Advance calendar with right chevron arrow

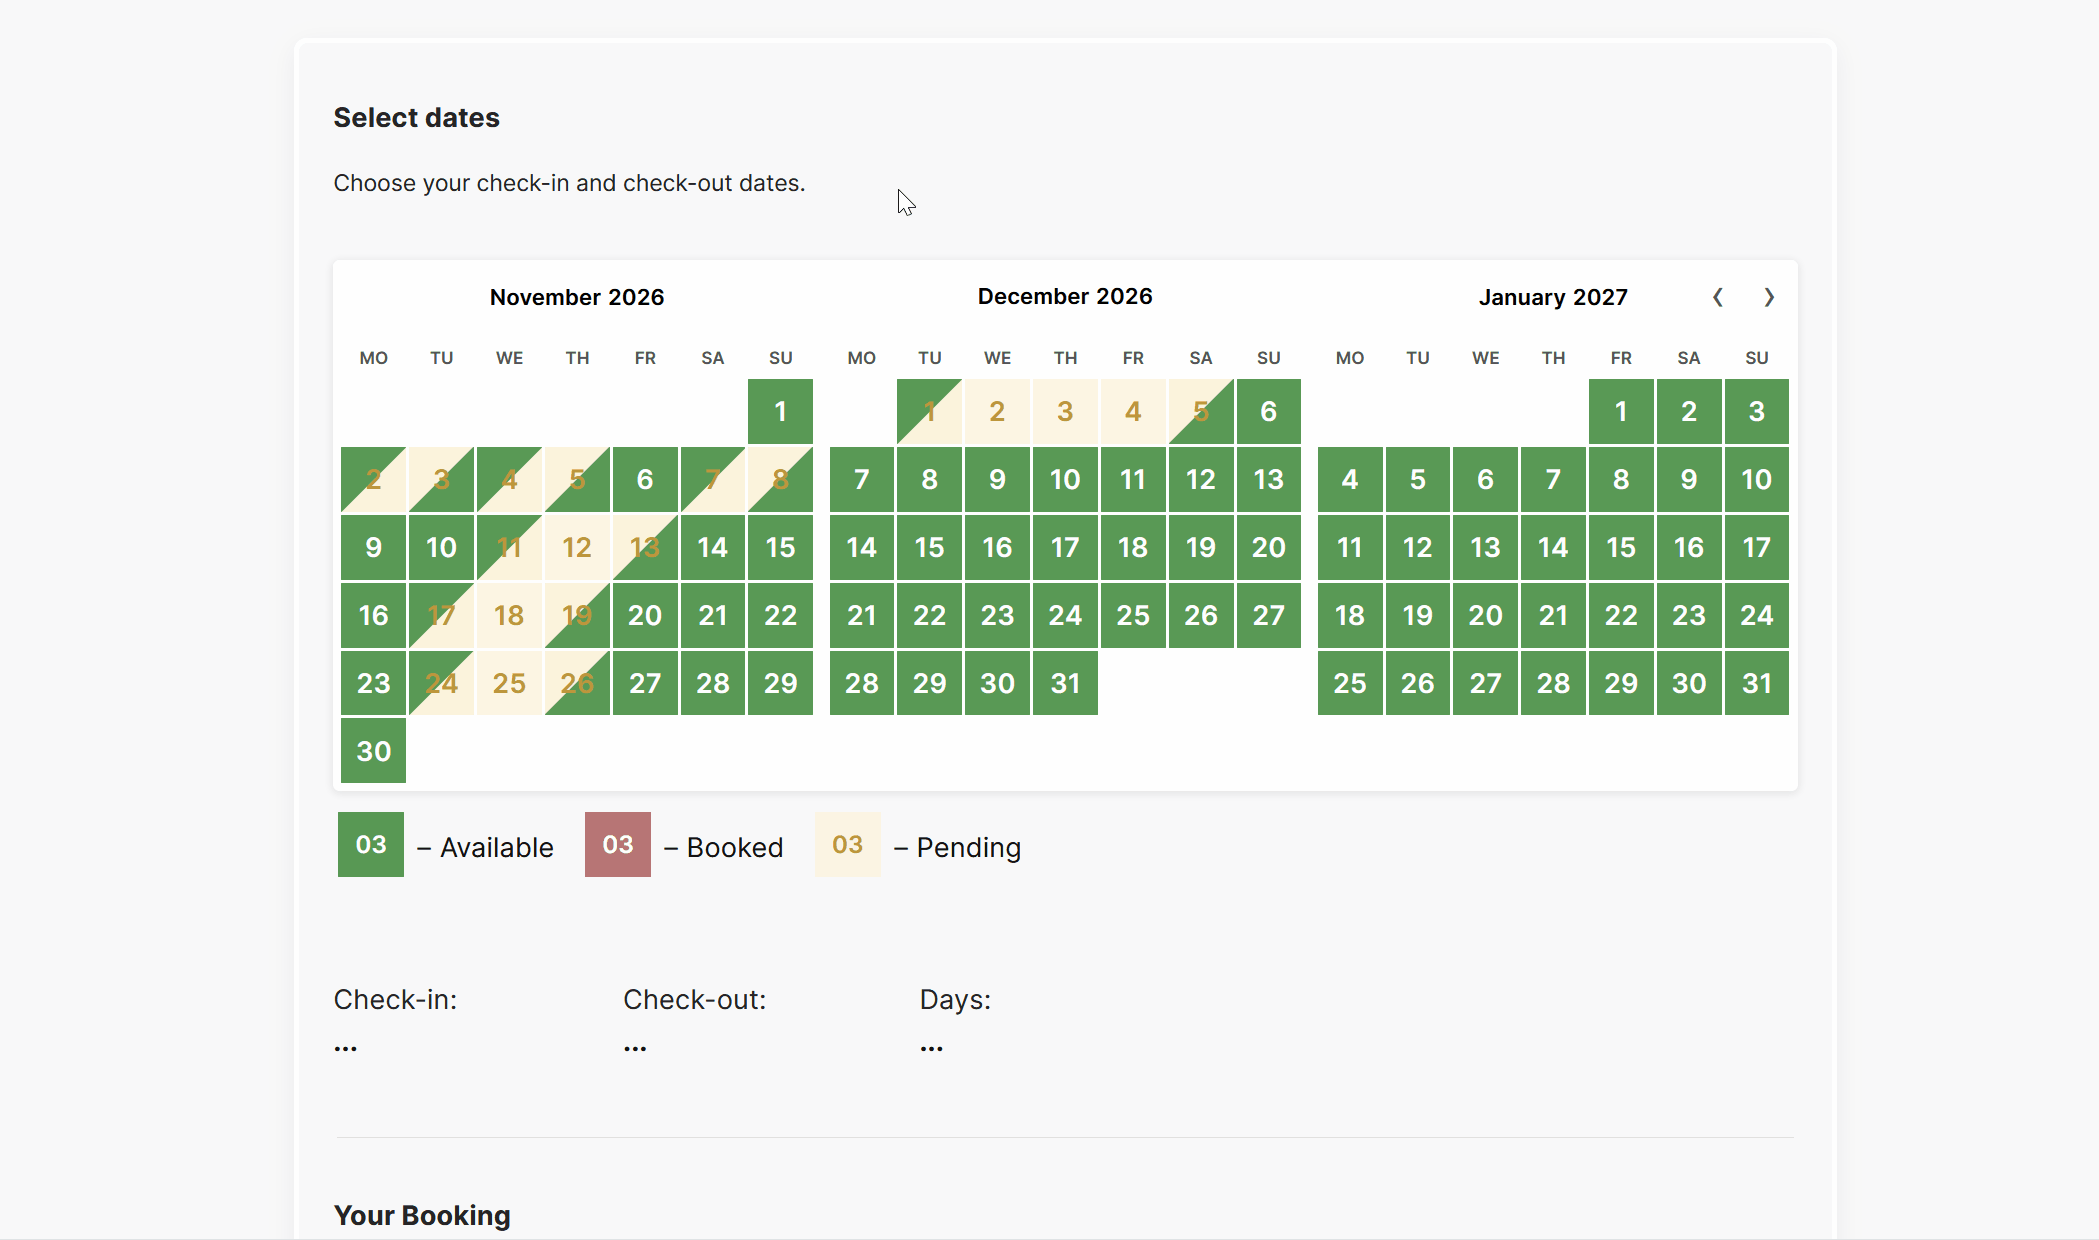1769,297
